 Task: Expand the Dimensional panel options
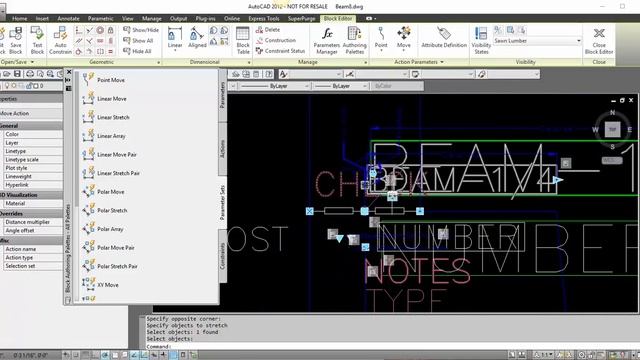[249, 62]
